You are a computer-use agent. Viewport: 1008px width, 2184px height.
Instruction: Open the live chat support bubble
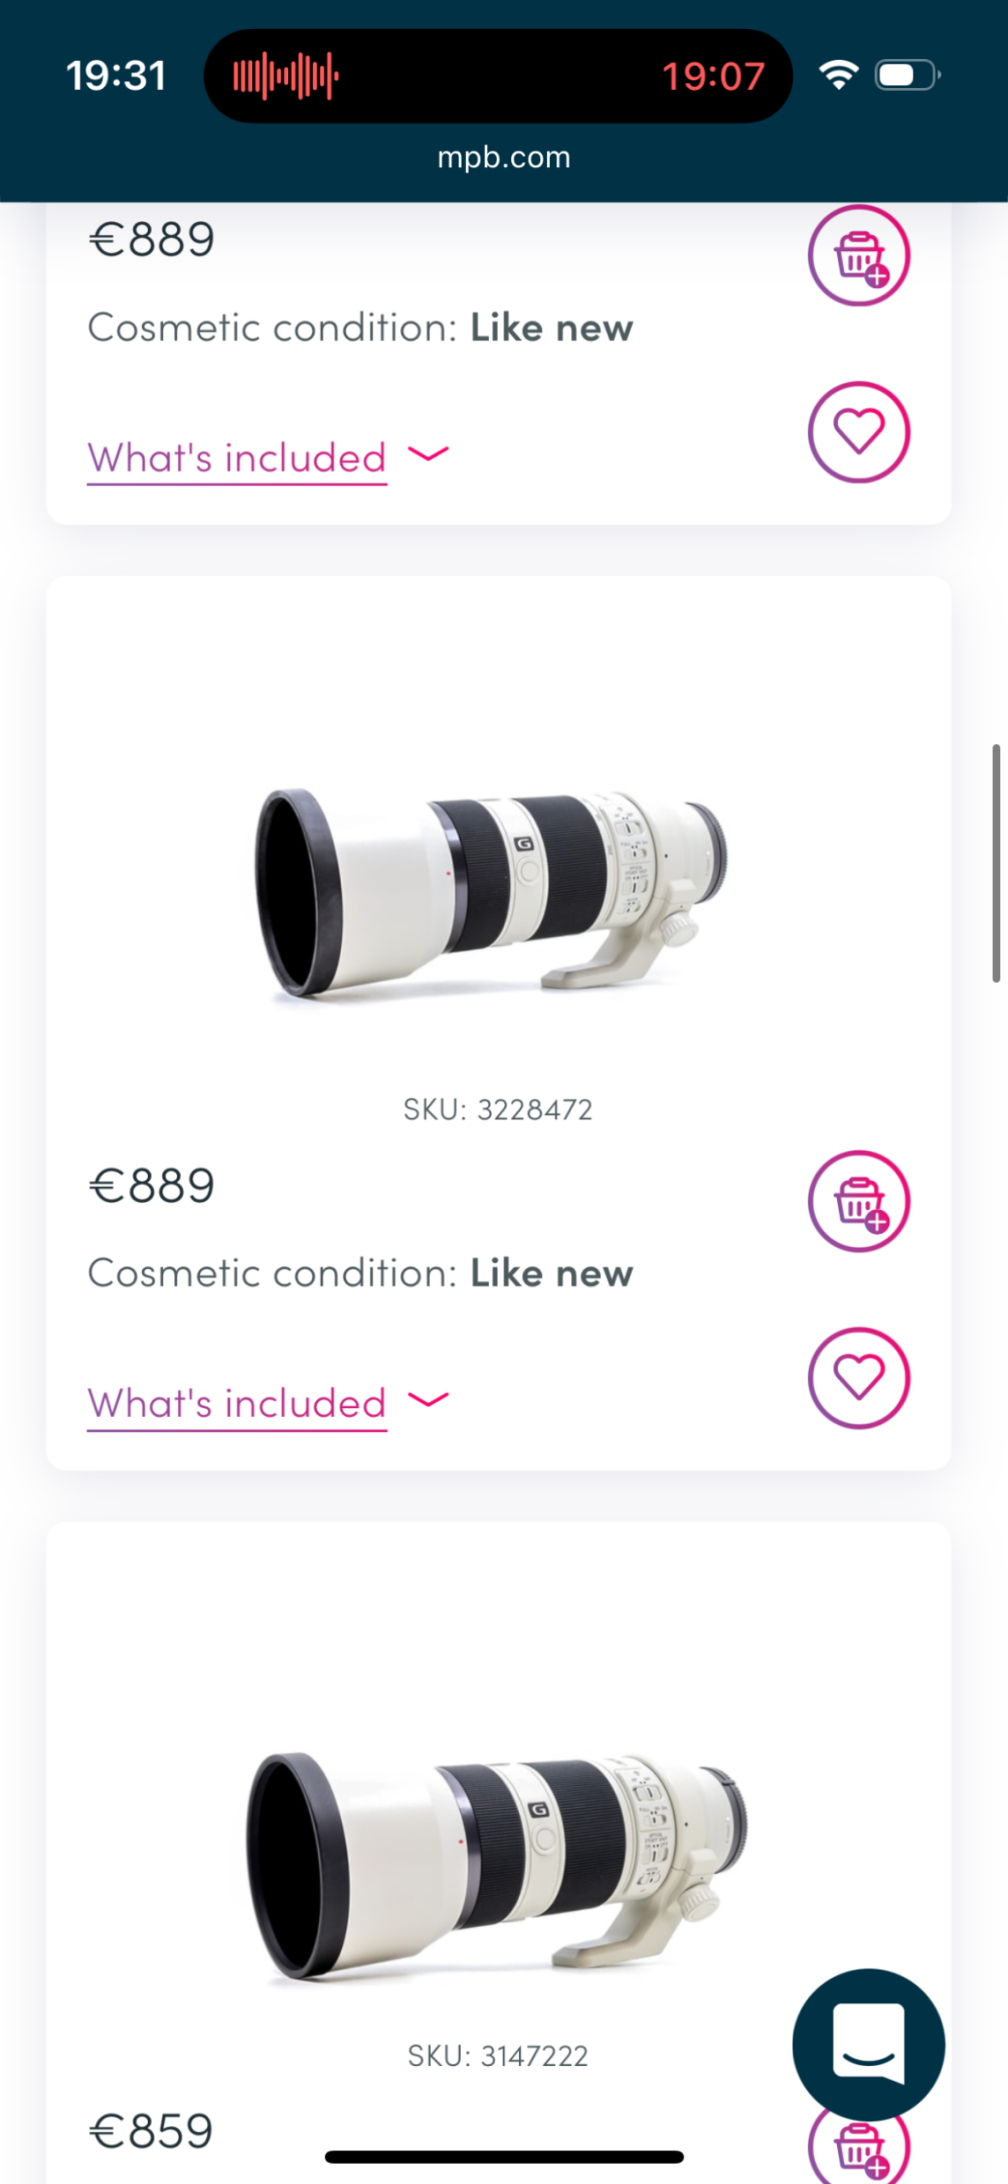tap(868, 2044)
